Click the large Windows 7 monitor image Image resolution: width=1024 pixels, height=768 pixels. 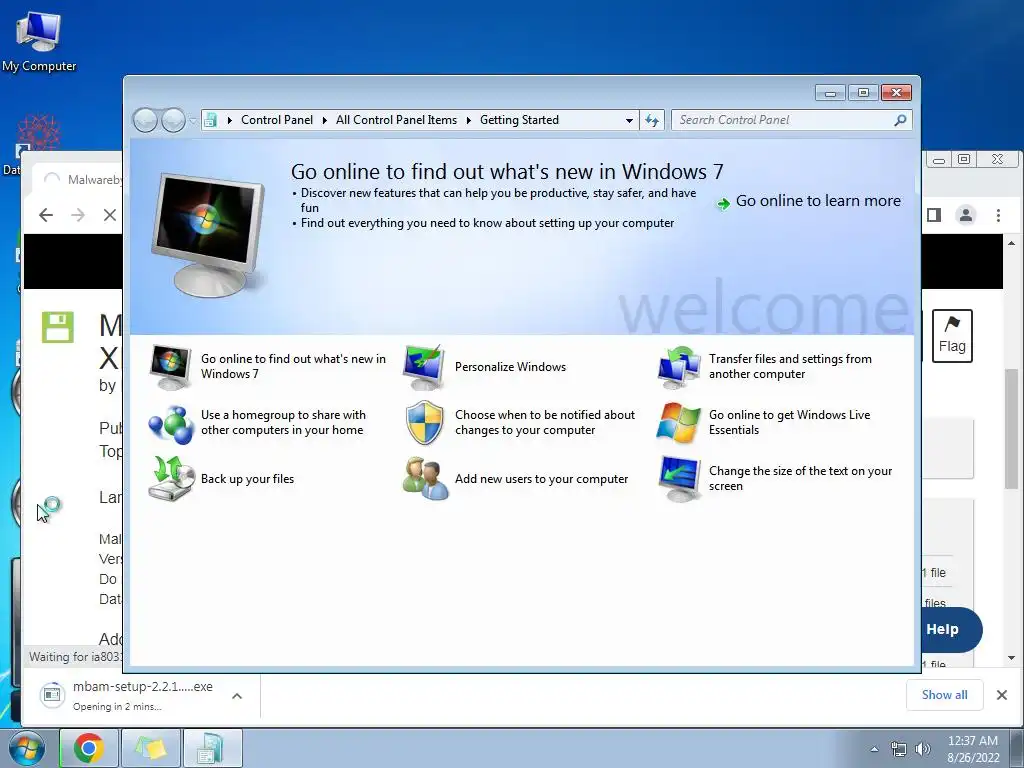(x=209, y=234)
